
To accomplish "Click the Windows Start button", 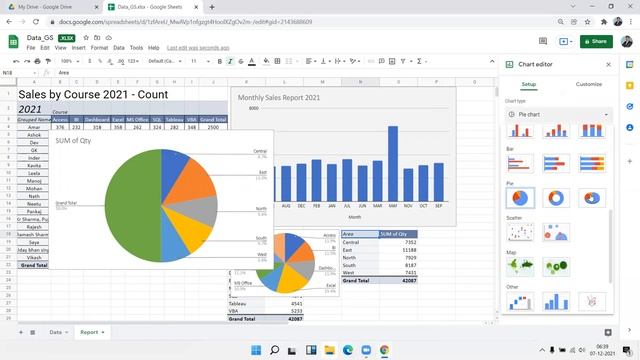I will (x=256, y=350).
